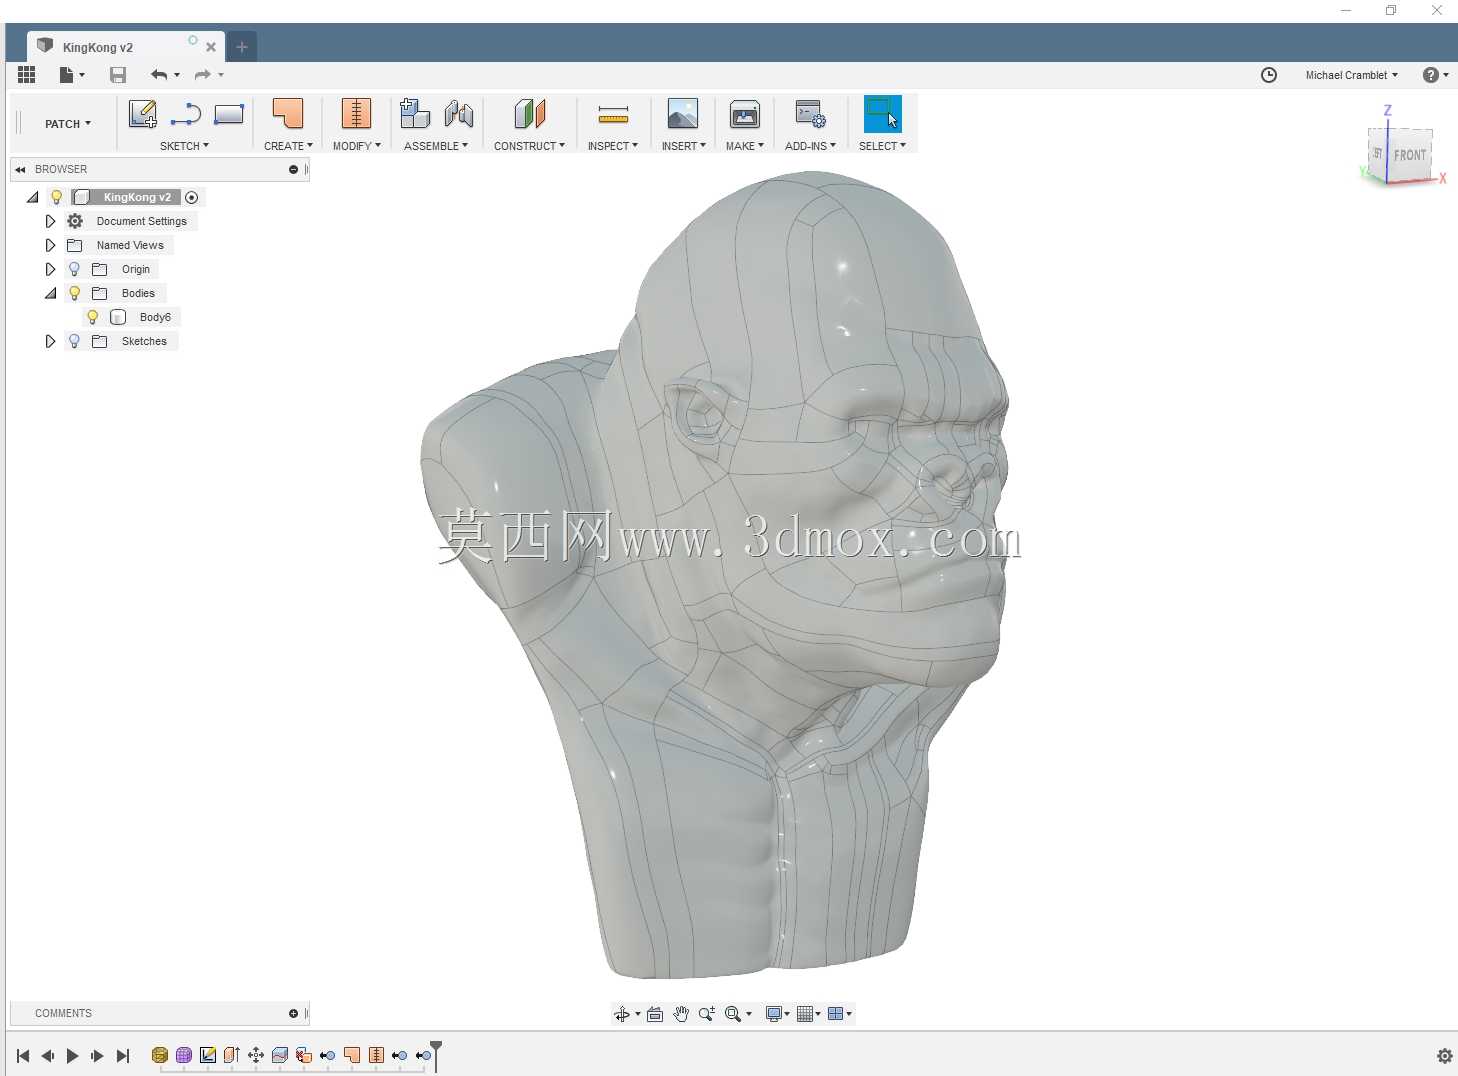Click the activate radio button beside KingKong v2
Viewport: 1458px width, 1076px height.
coord(192,197)
